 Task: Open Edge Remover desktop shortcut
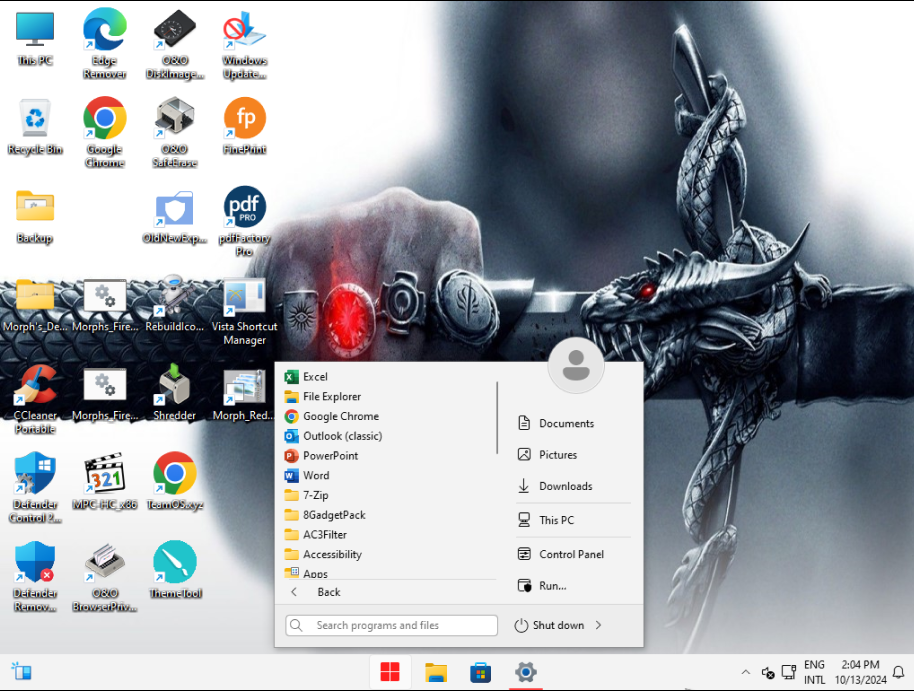[105, 44]
